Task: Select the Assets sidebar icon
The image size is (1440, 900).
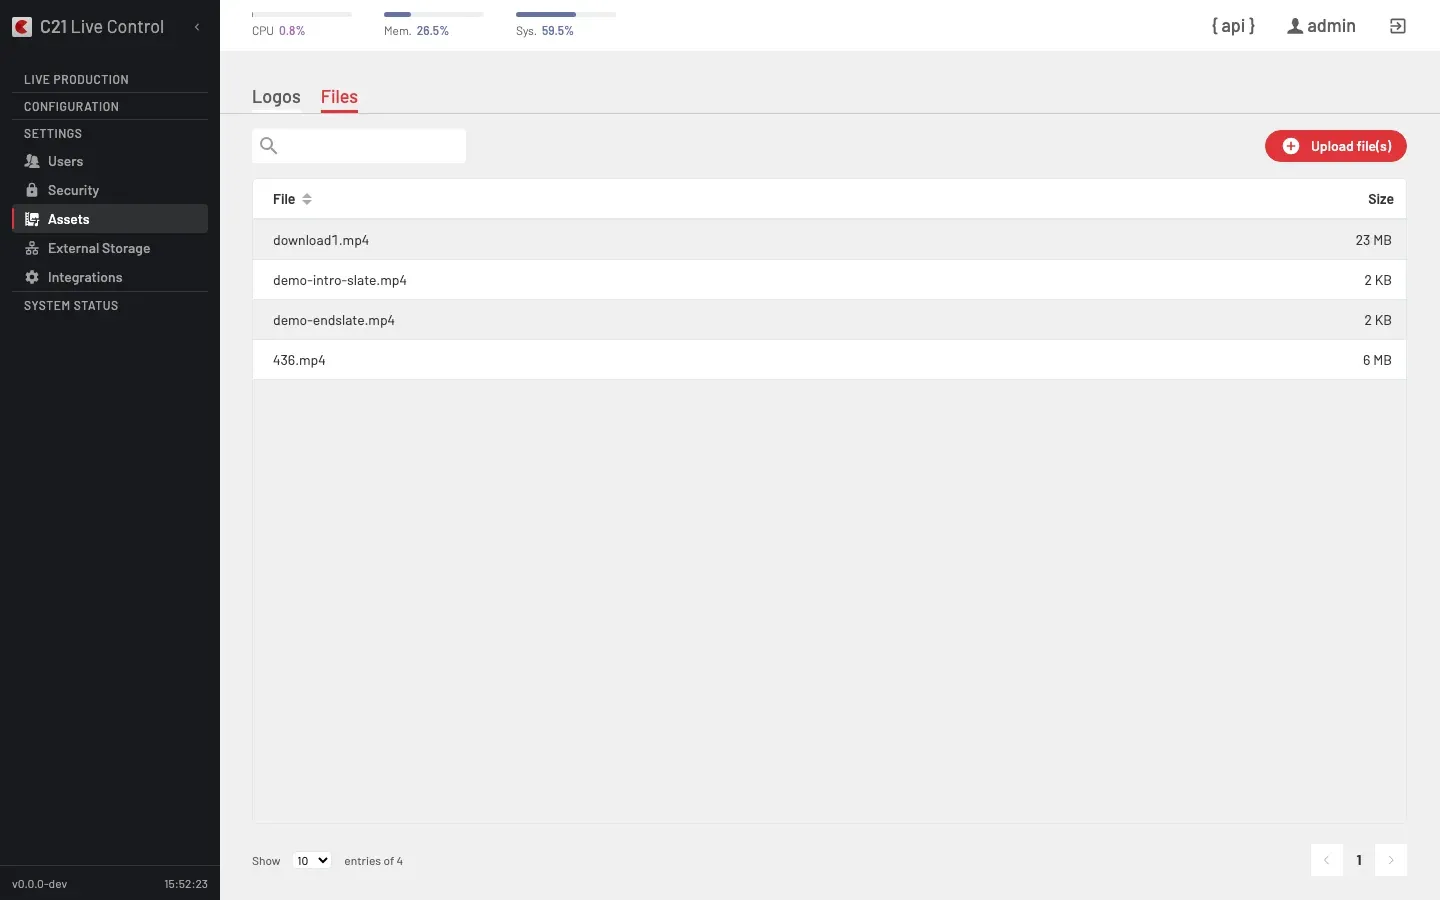Action: point(32,219)
